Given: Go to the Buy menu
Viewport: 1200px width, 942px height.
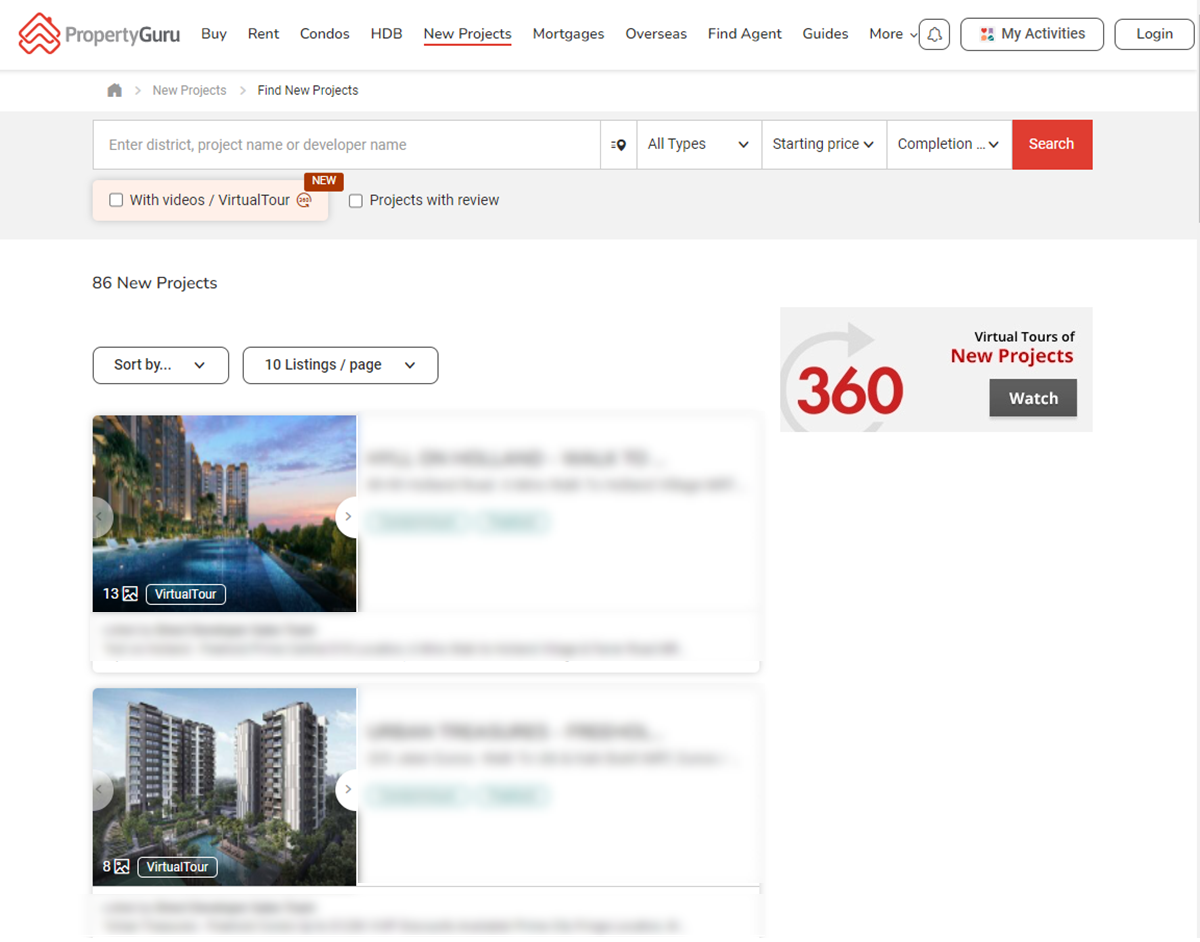Looking at the screenshot, I should coord(214,34).
